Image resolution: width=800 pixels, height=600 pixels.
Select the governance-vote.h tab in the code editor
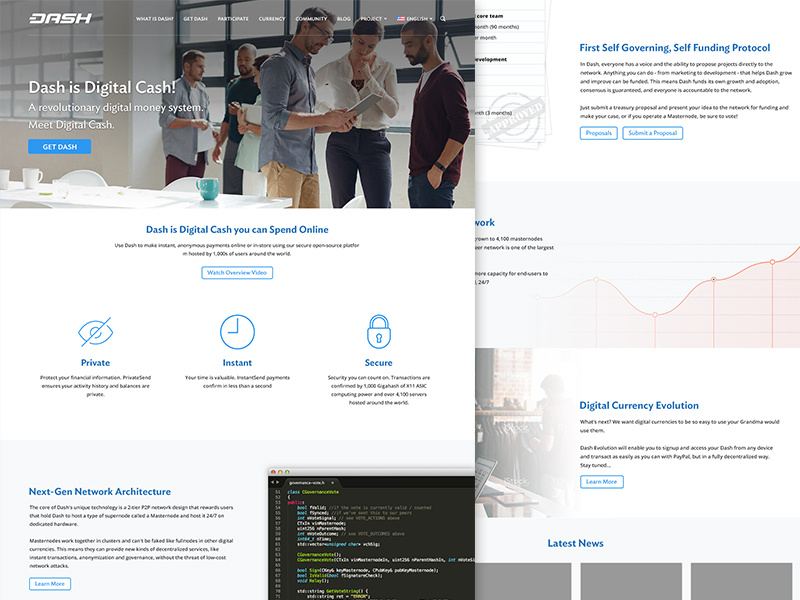[309, 482]
